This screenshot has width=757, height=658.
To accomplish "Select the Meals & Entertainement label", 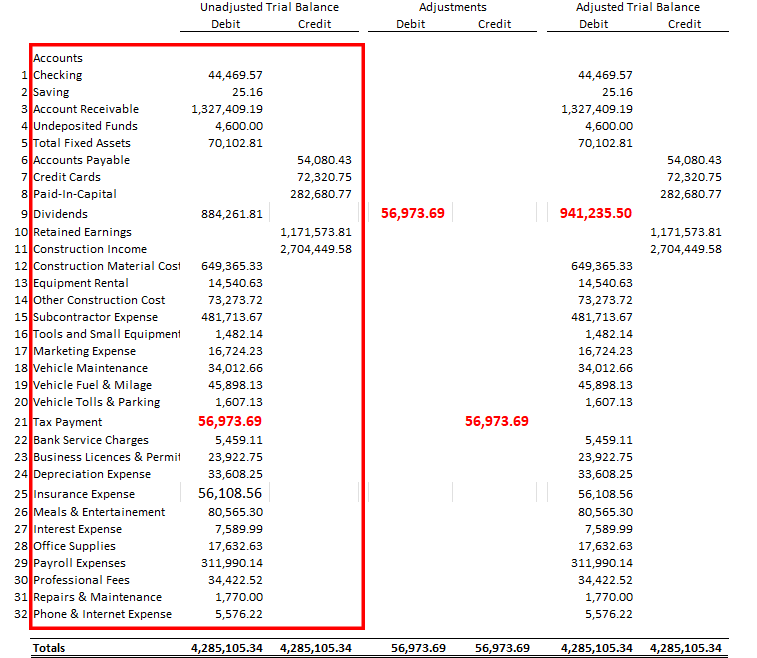I will [x=99, y=512].
